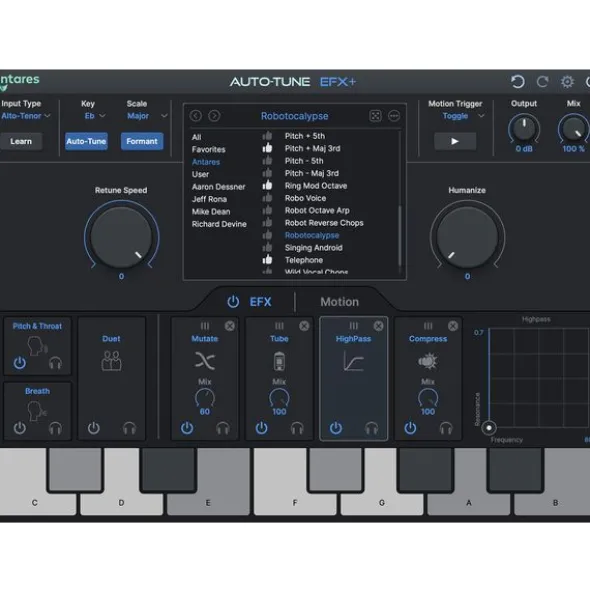
Task: Open the Input Type Alto-Tenor dropdown
Action: tap(26, 116)
